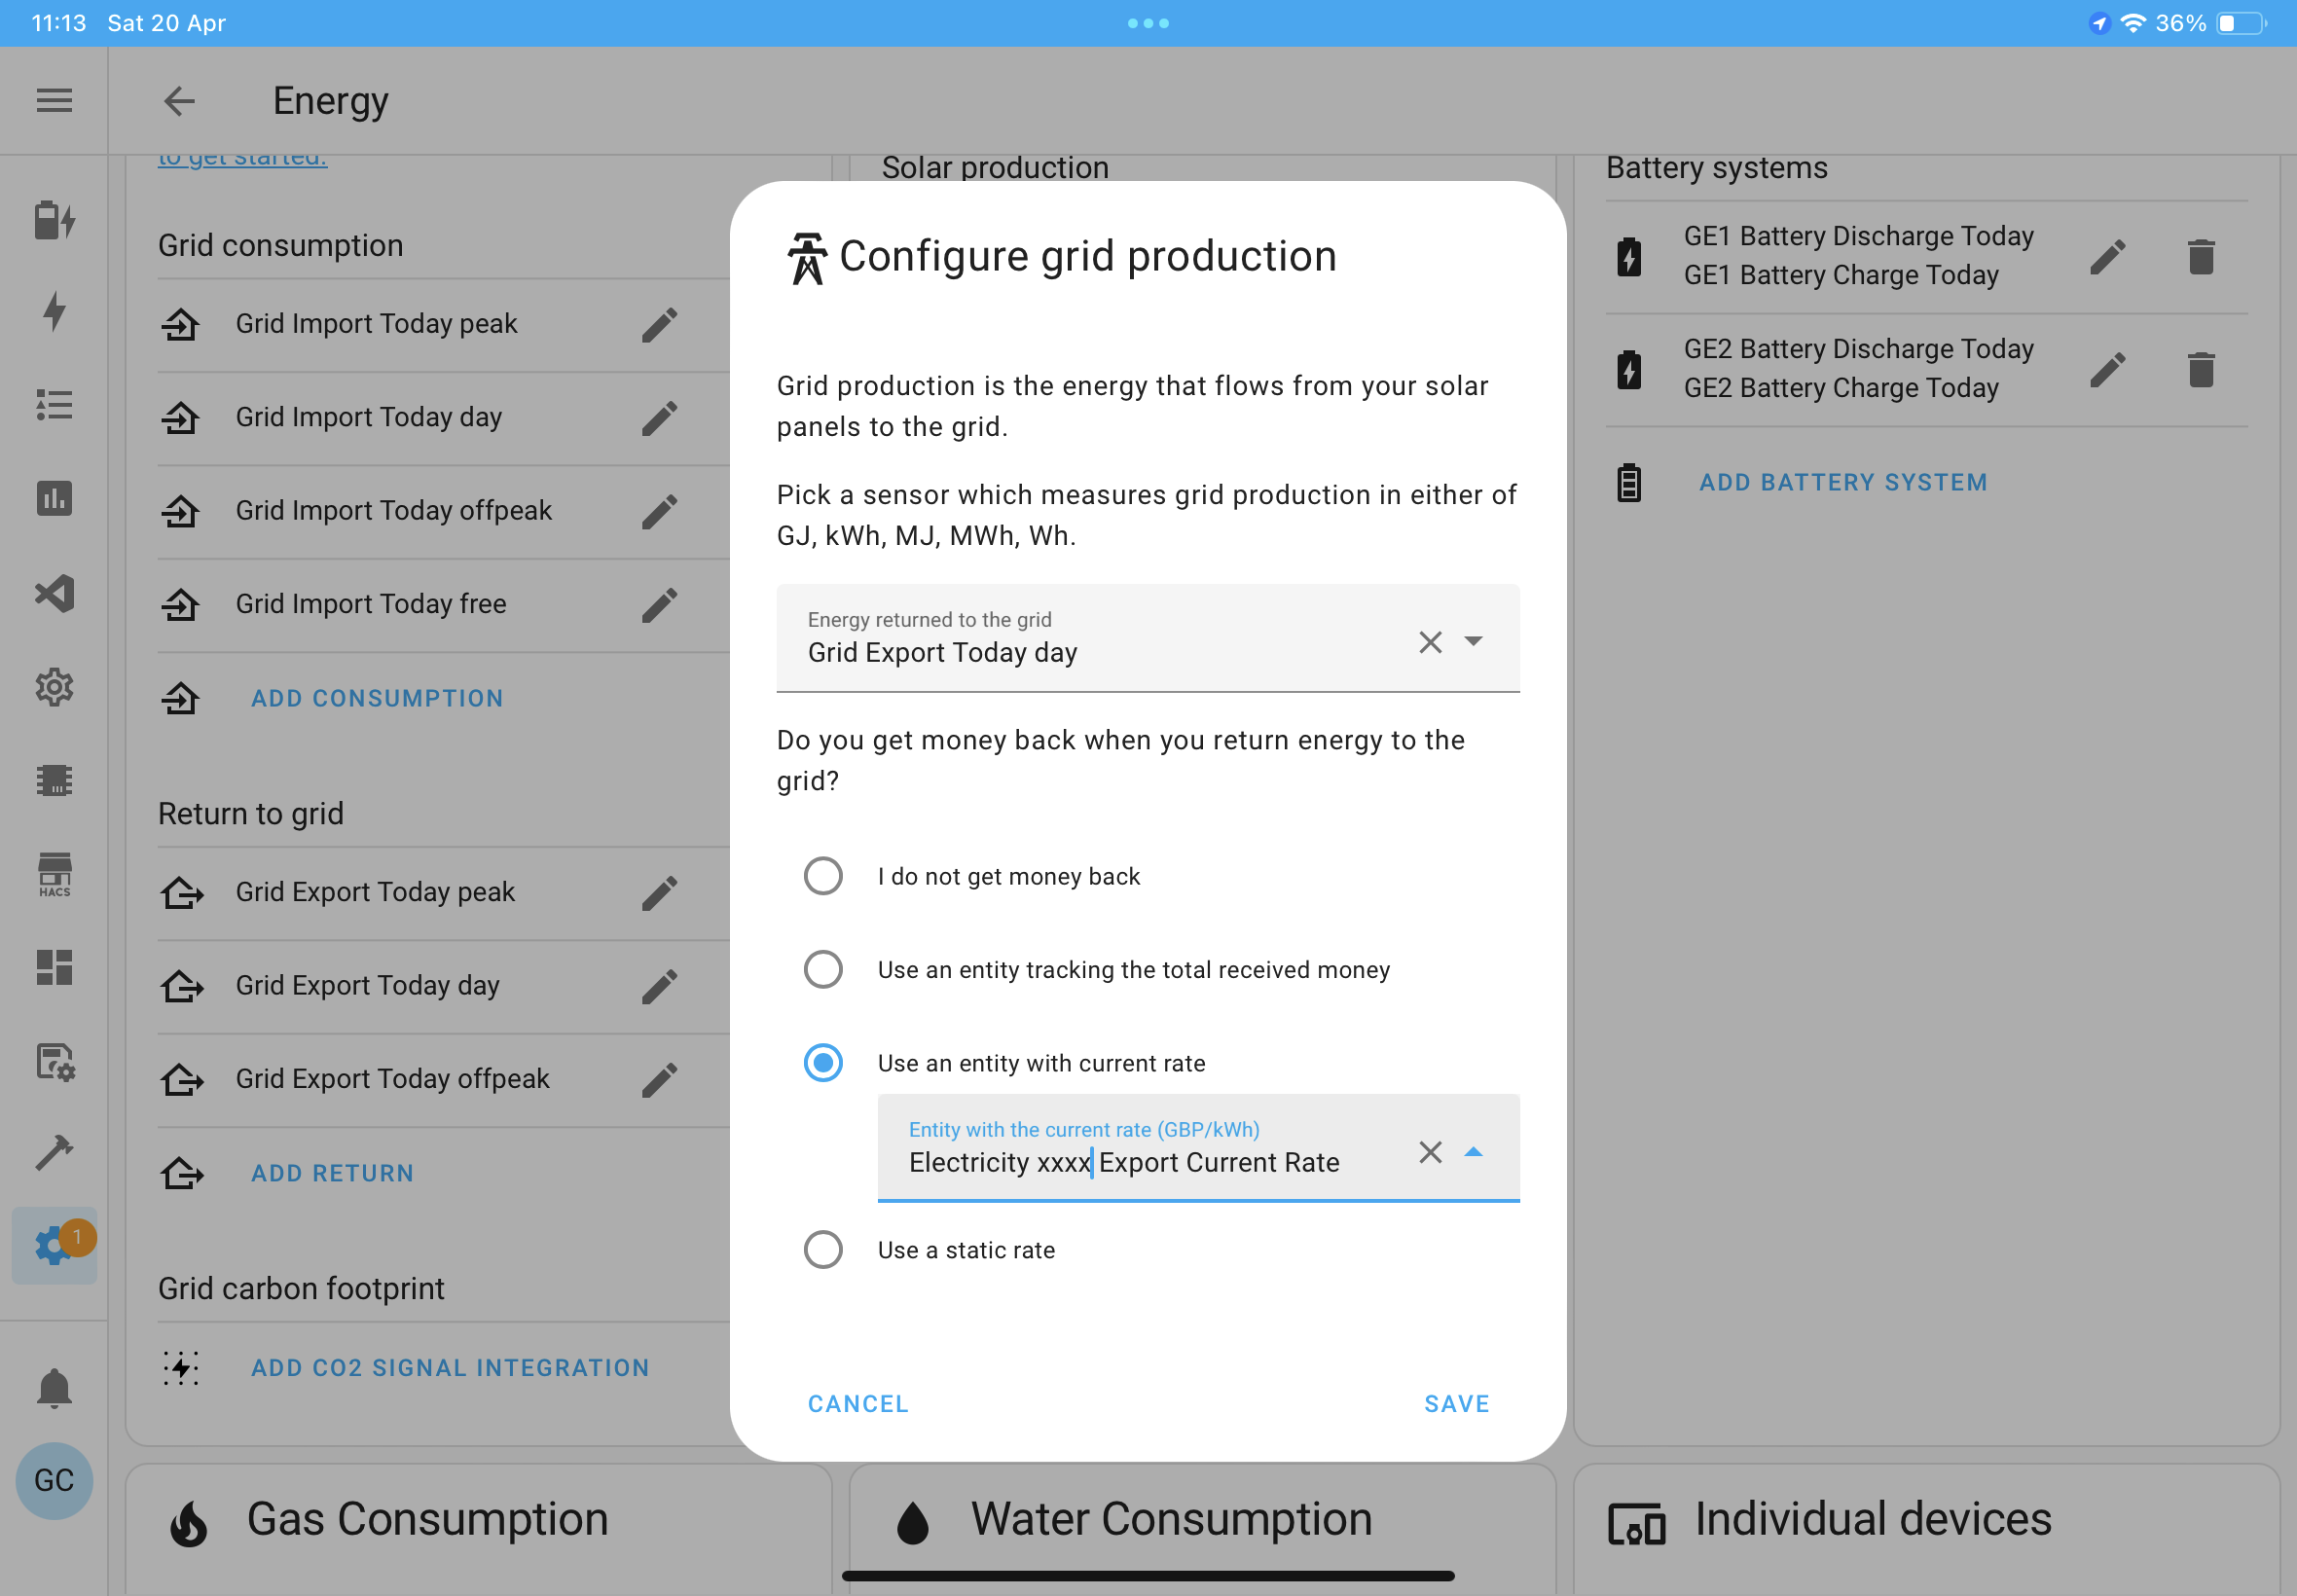Add a new return to grid source
This screenshot has height=1596, width=2297.
(332, 1173)
